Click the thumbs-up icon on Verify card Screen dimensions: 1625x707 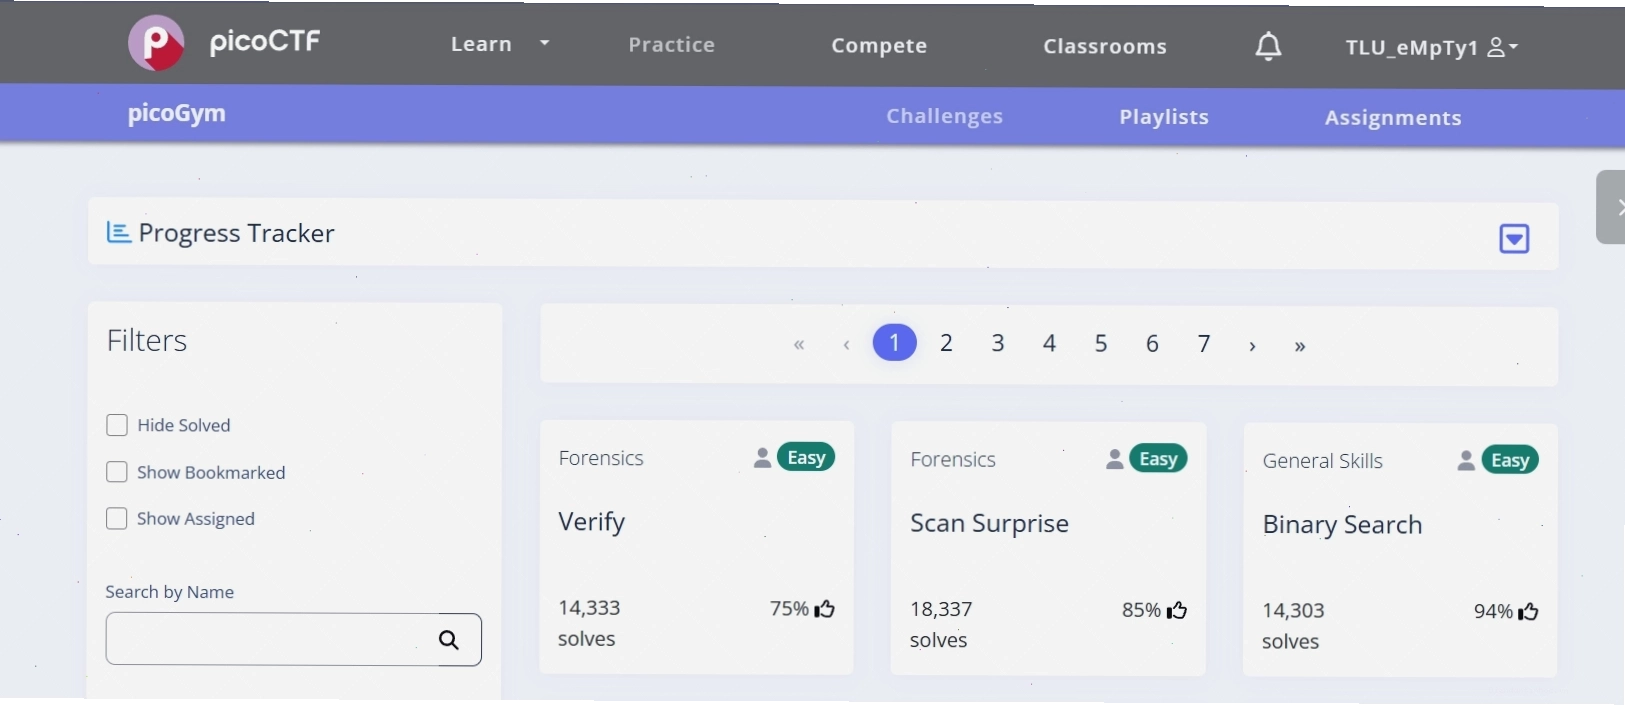coord(825,609)
